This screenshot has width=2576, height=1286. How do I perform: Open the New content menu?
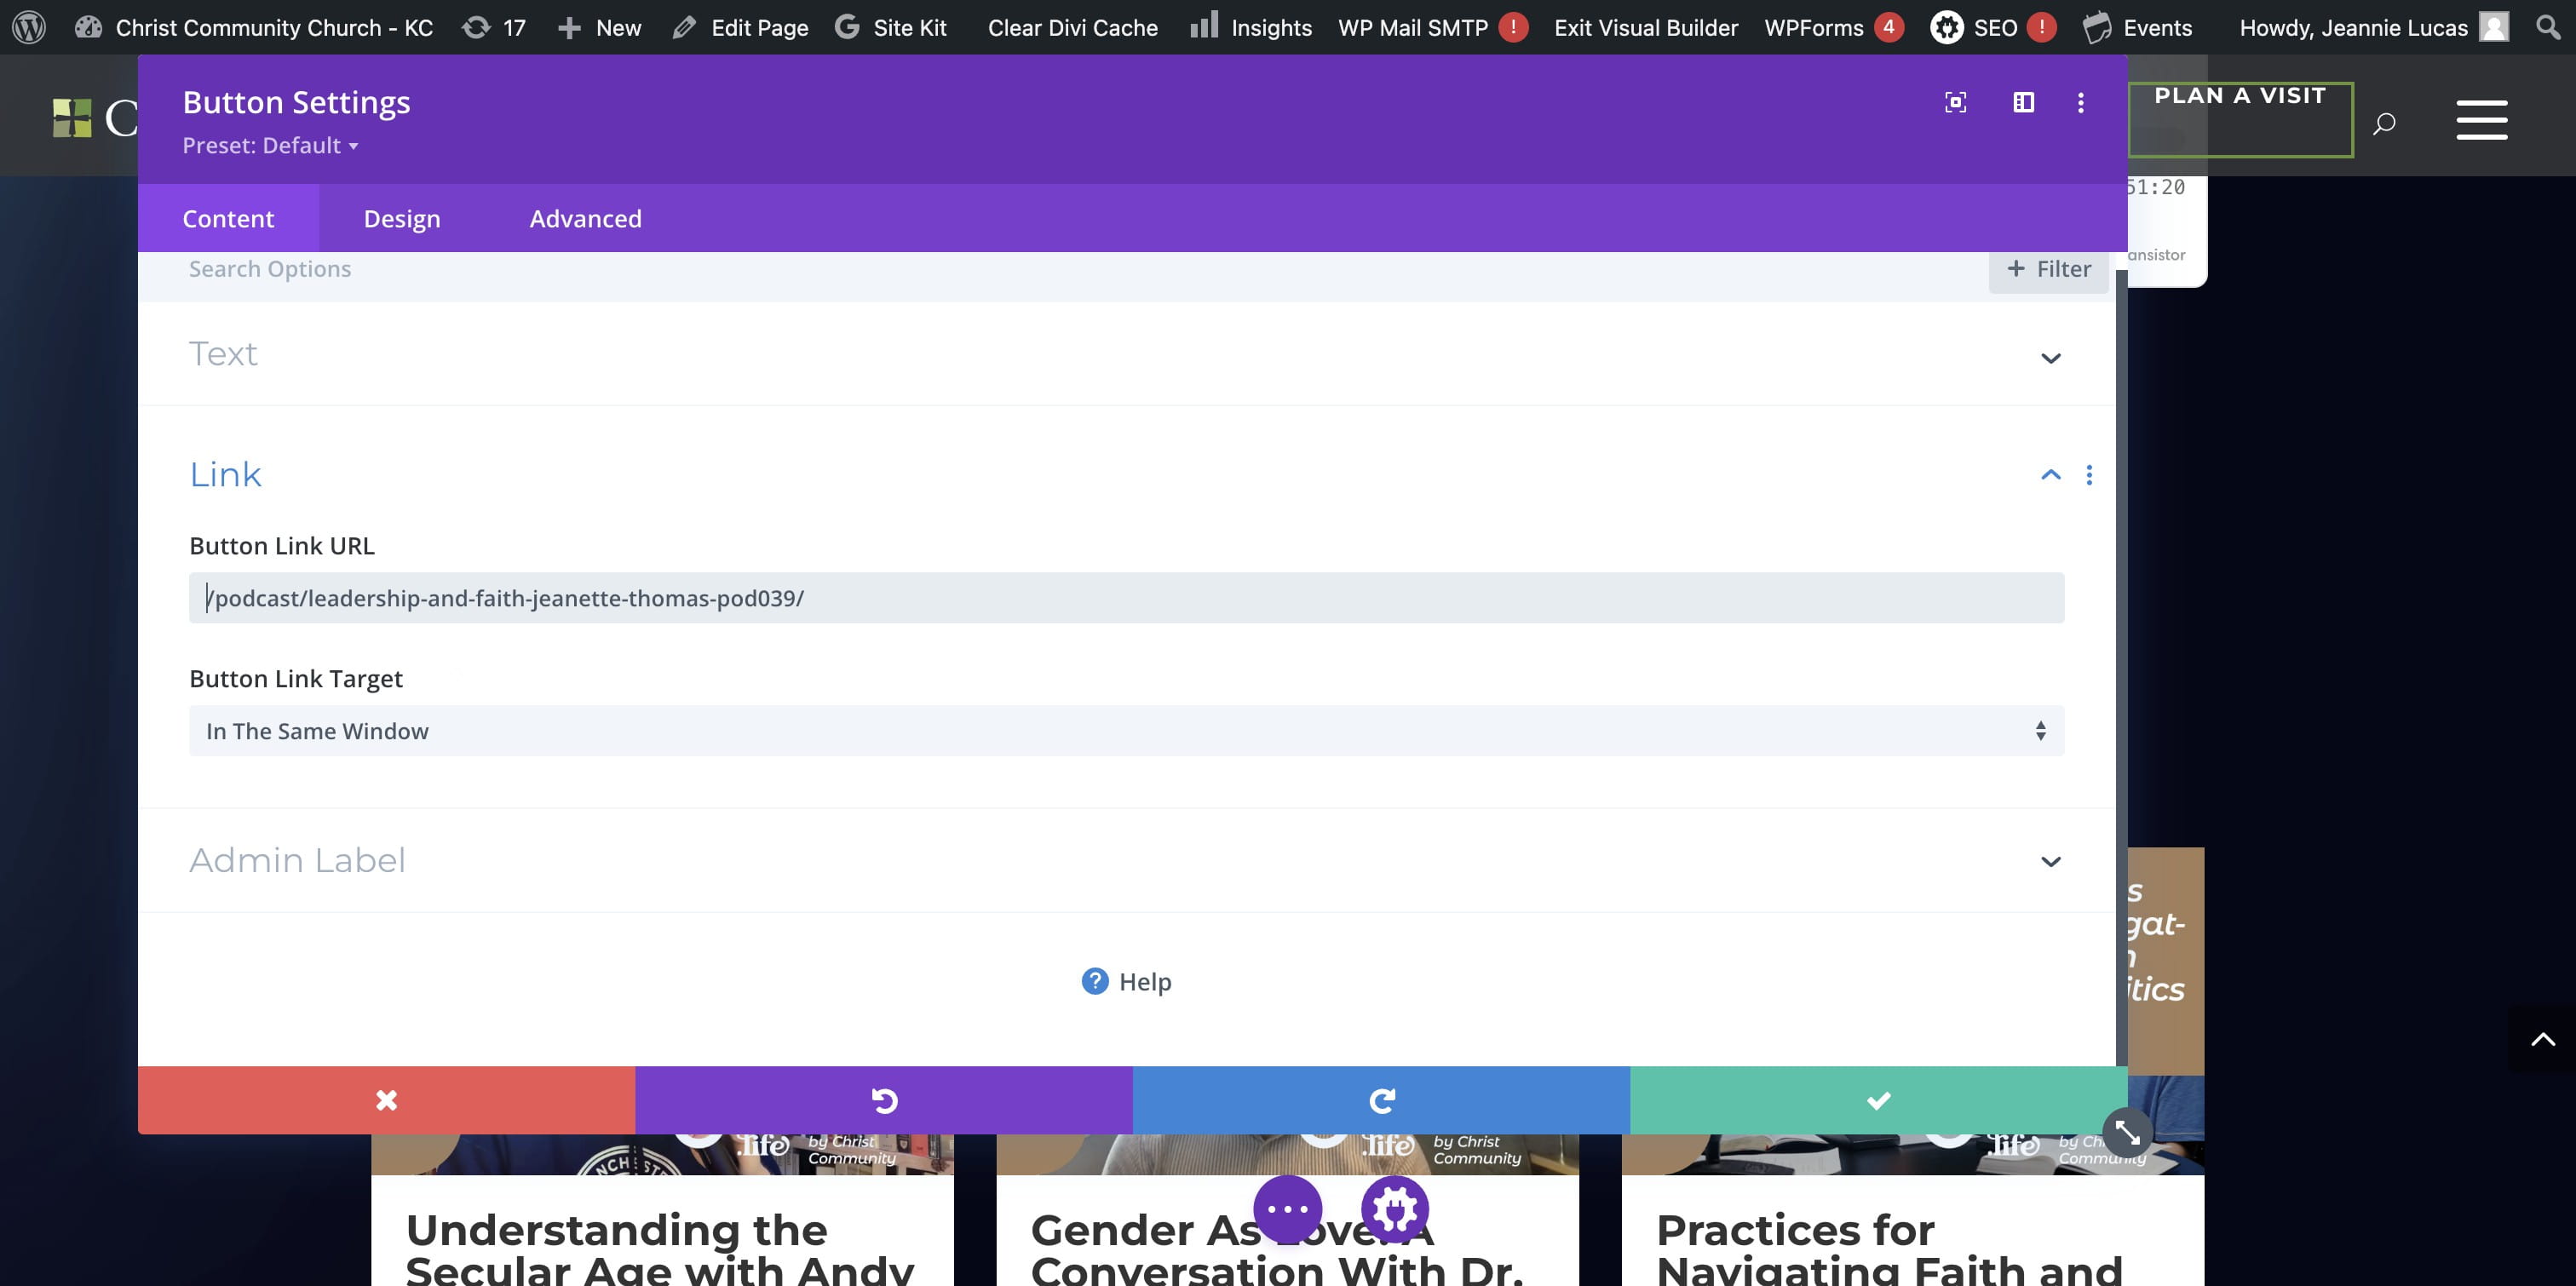tap(599, 27)
